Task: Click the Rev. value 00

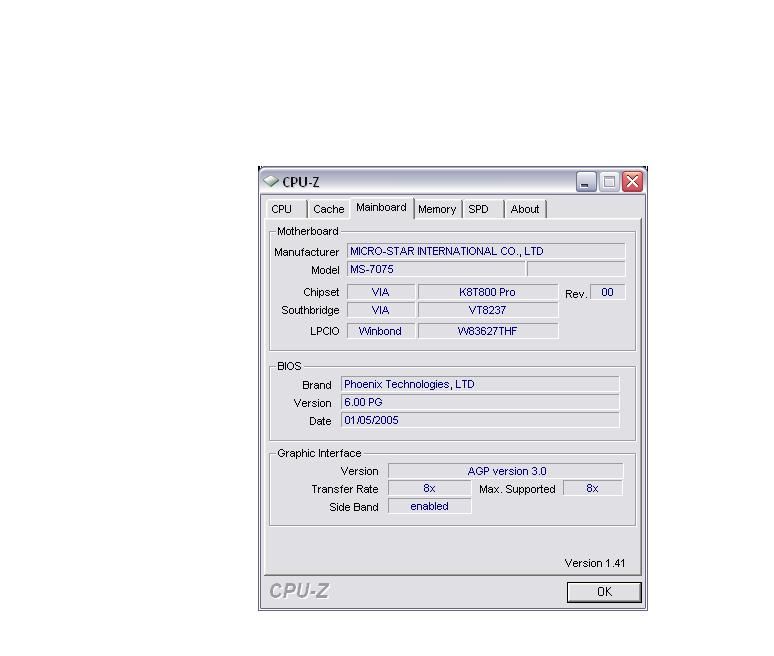Action: coord(608,292)
